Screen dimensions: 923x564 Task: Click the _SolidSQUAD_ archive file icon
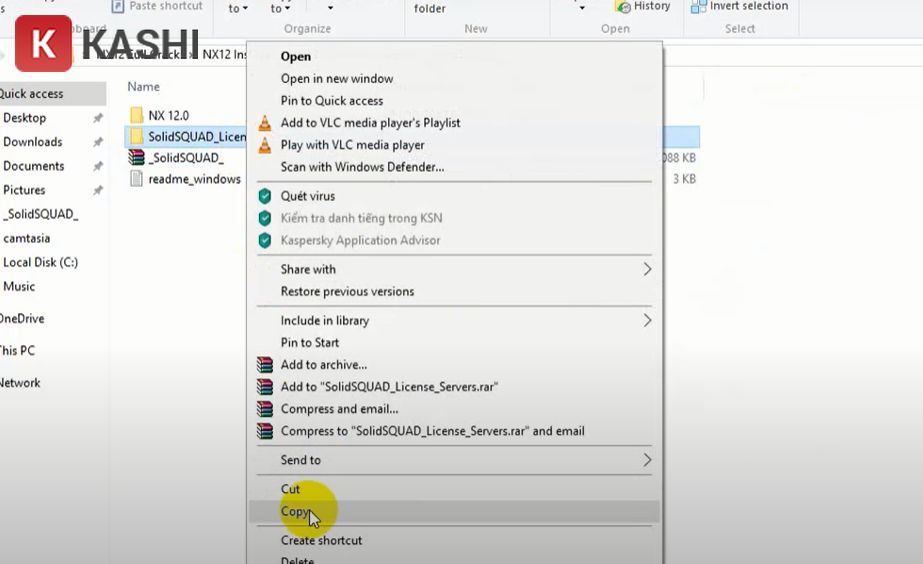pos(137,158)
